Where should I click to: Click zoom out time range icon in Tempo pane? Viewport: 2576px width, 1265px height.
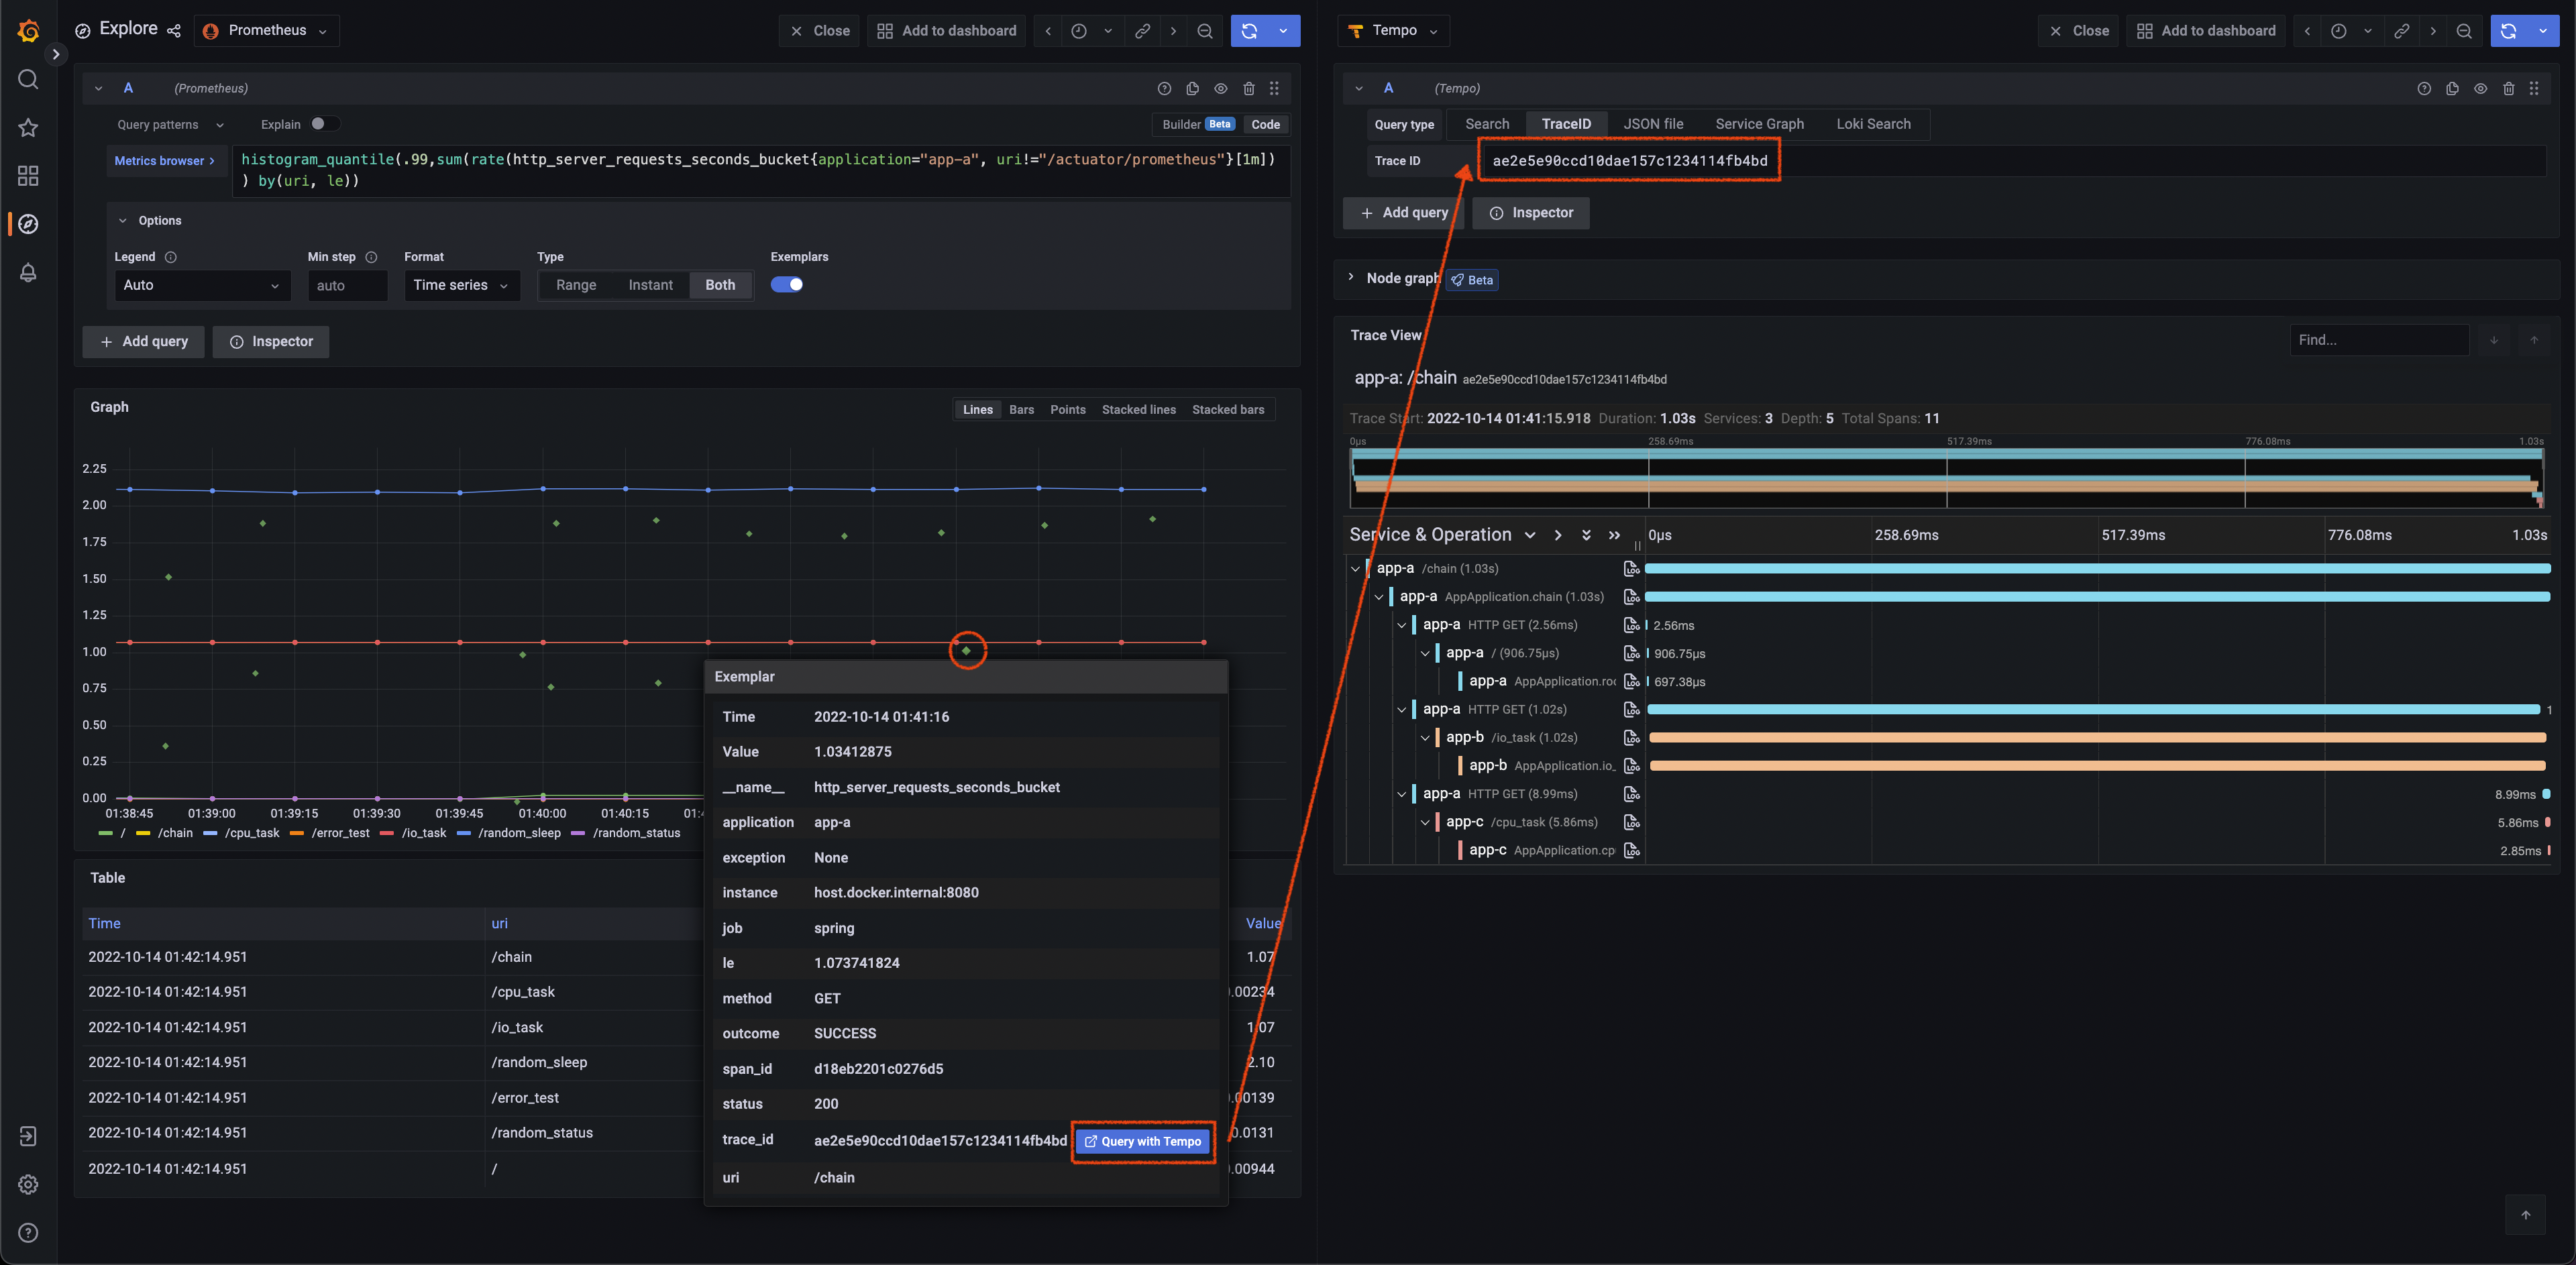[x=2464, y=31]
